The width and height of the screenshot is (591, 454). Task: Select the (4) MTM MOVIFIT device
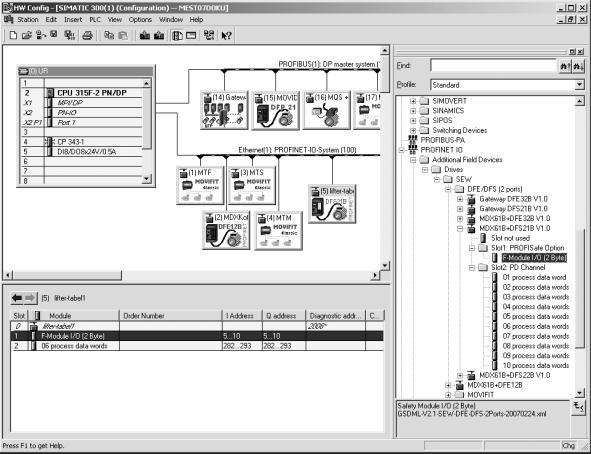[x=279, y=230]
